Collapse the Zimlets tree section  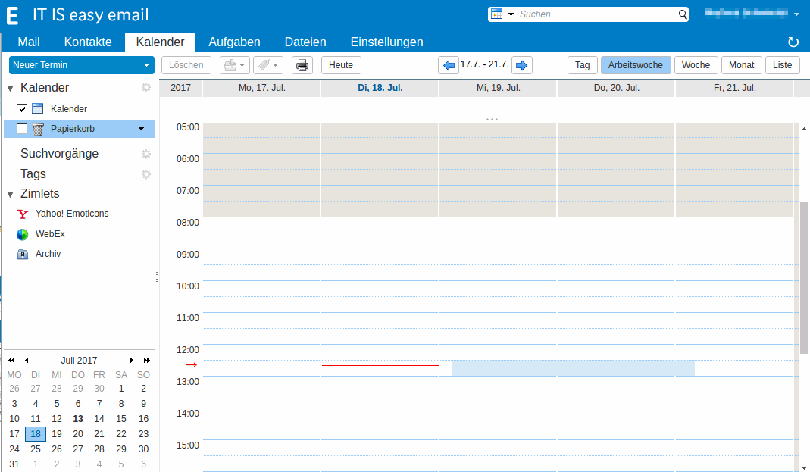click(10, 195)
